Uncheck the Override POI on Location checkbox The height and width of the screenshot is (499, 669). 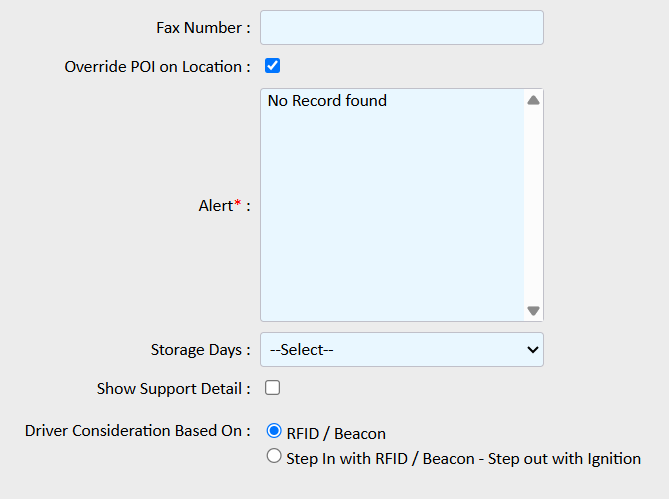pos(272,66)
